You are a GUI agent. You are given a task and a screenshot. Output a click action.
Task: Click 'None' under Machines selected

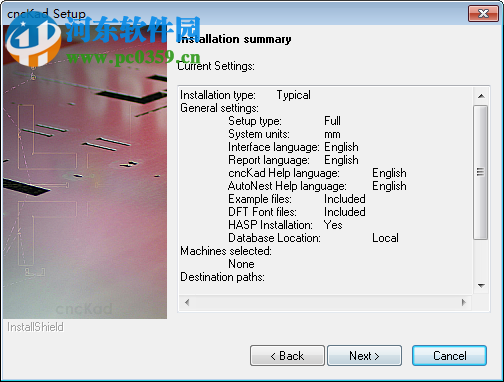tap(241, 264)
